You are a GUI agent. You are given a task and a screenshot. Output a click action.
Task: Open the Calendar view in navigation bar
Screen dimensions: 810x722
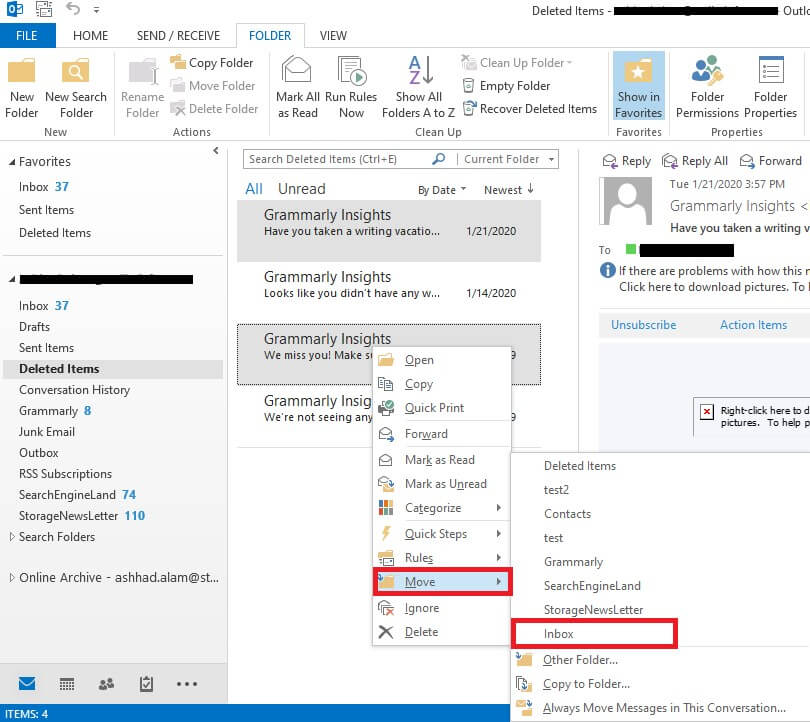[67, 685]
